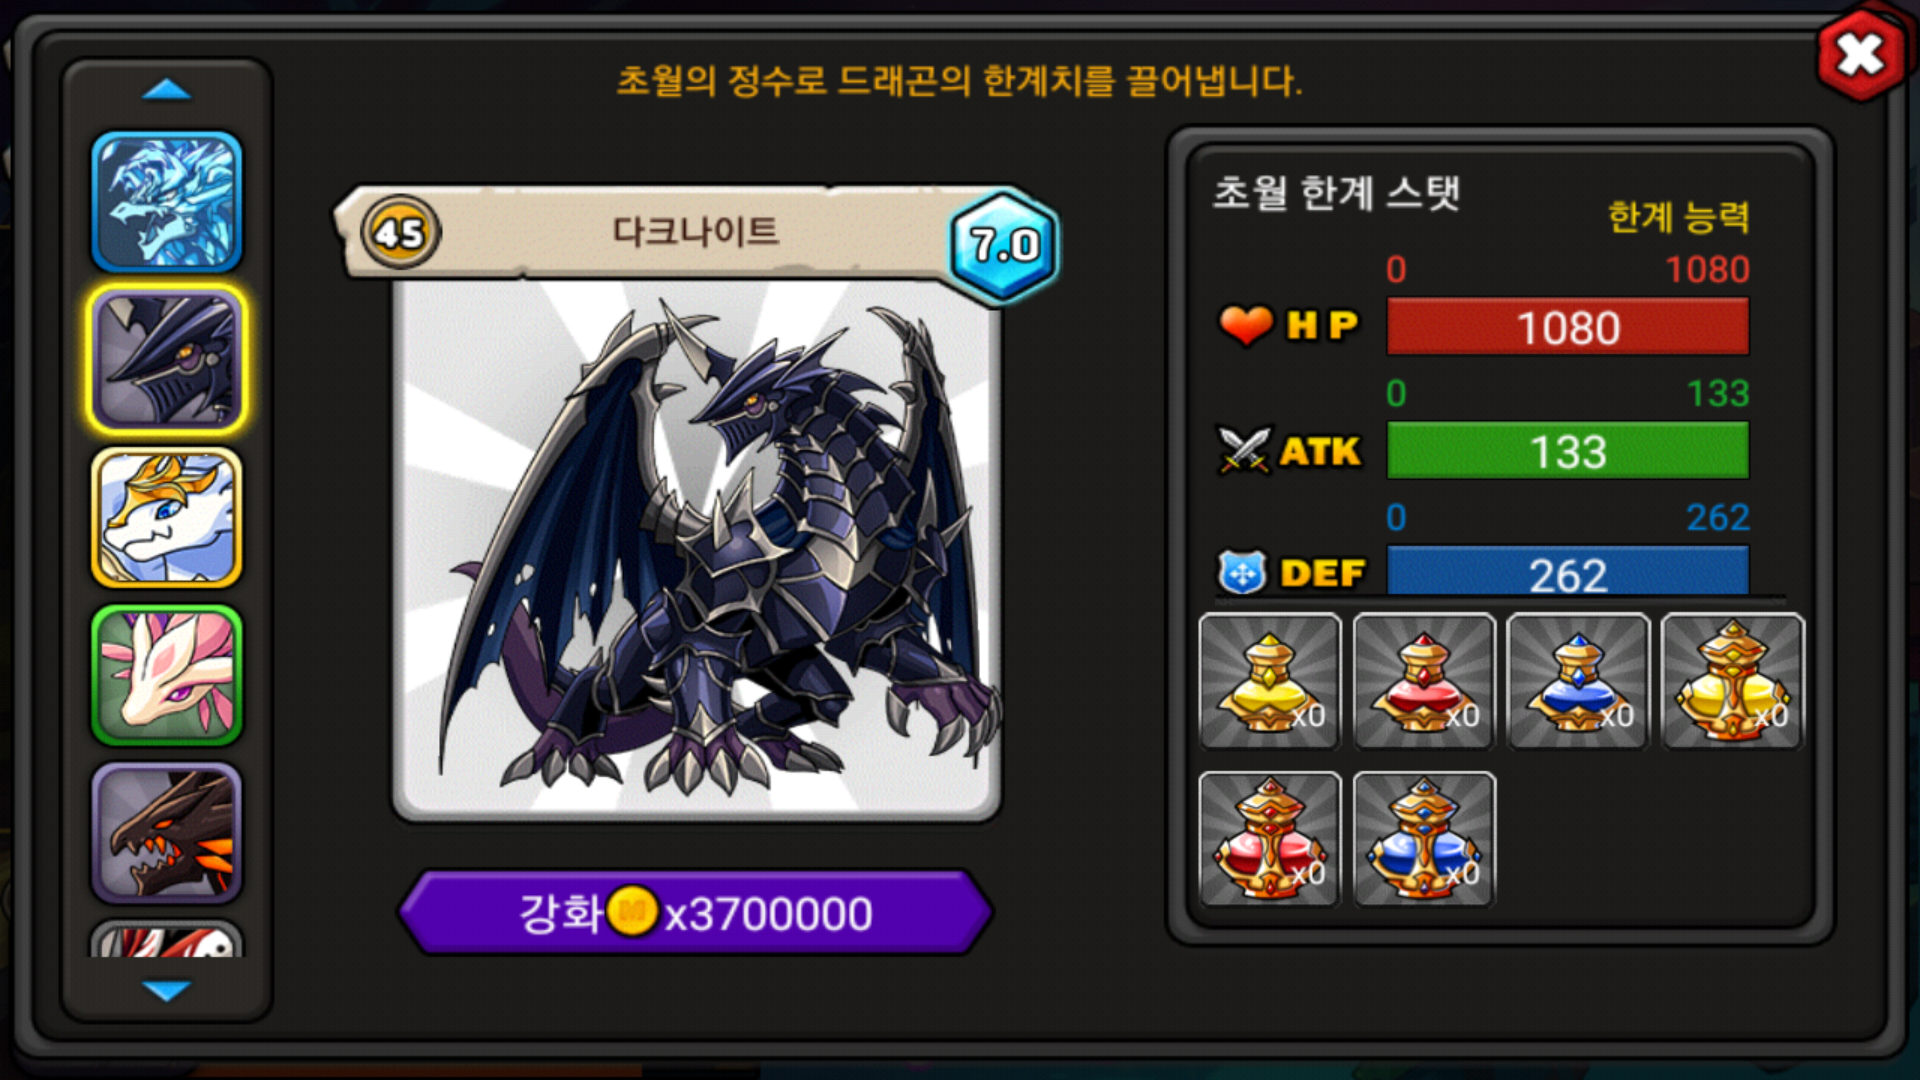This screenshot has width=1920, height=1080.
Task: Show more dragons with the down arrow
Action: coord(167,990)
